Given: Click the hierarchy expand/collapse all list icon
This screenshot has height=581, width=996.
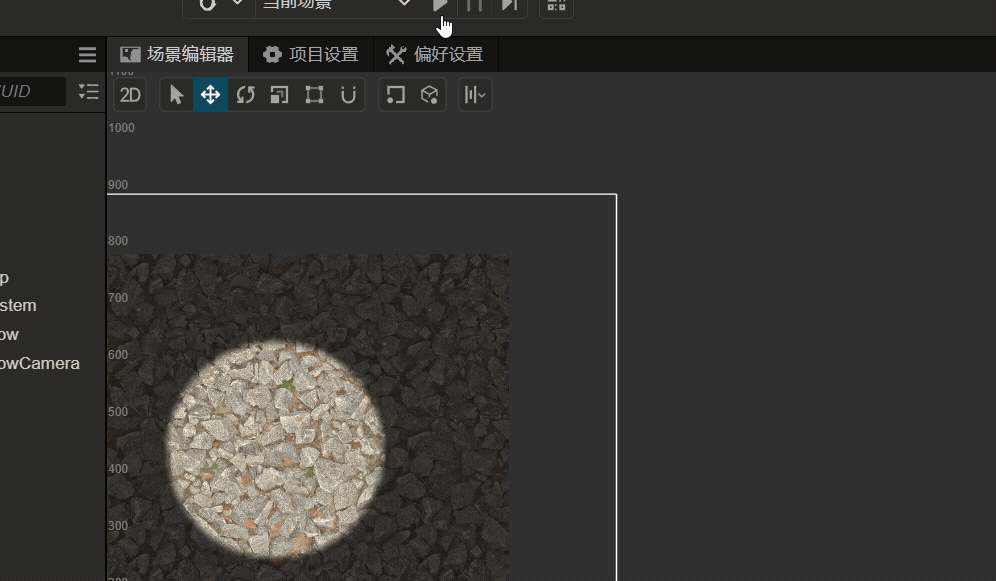Looking at the screenshot, I should (88, 91).
